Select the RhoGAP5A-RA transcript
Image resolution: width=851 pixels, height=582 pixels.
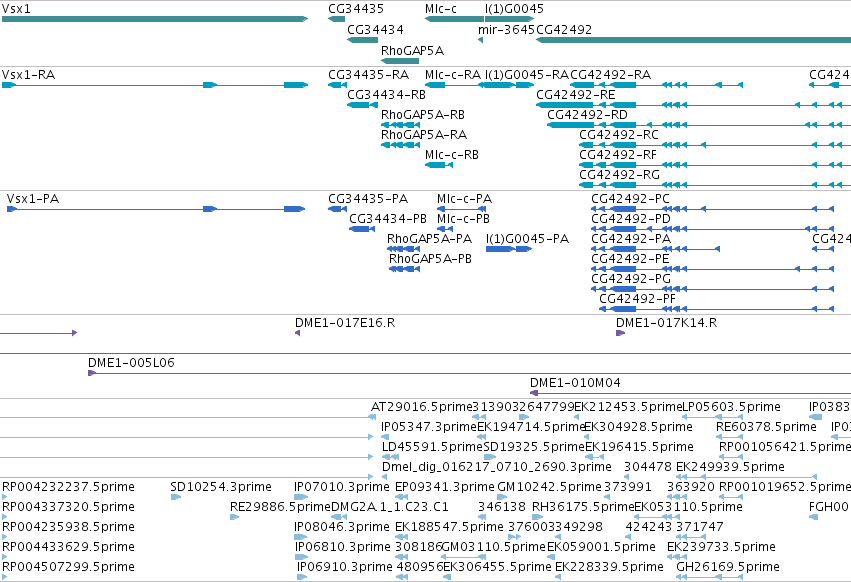click(401, 145)
